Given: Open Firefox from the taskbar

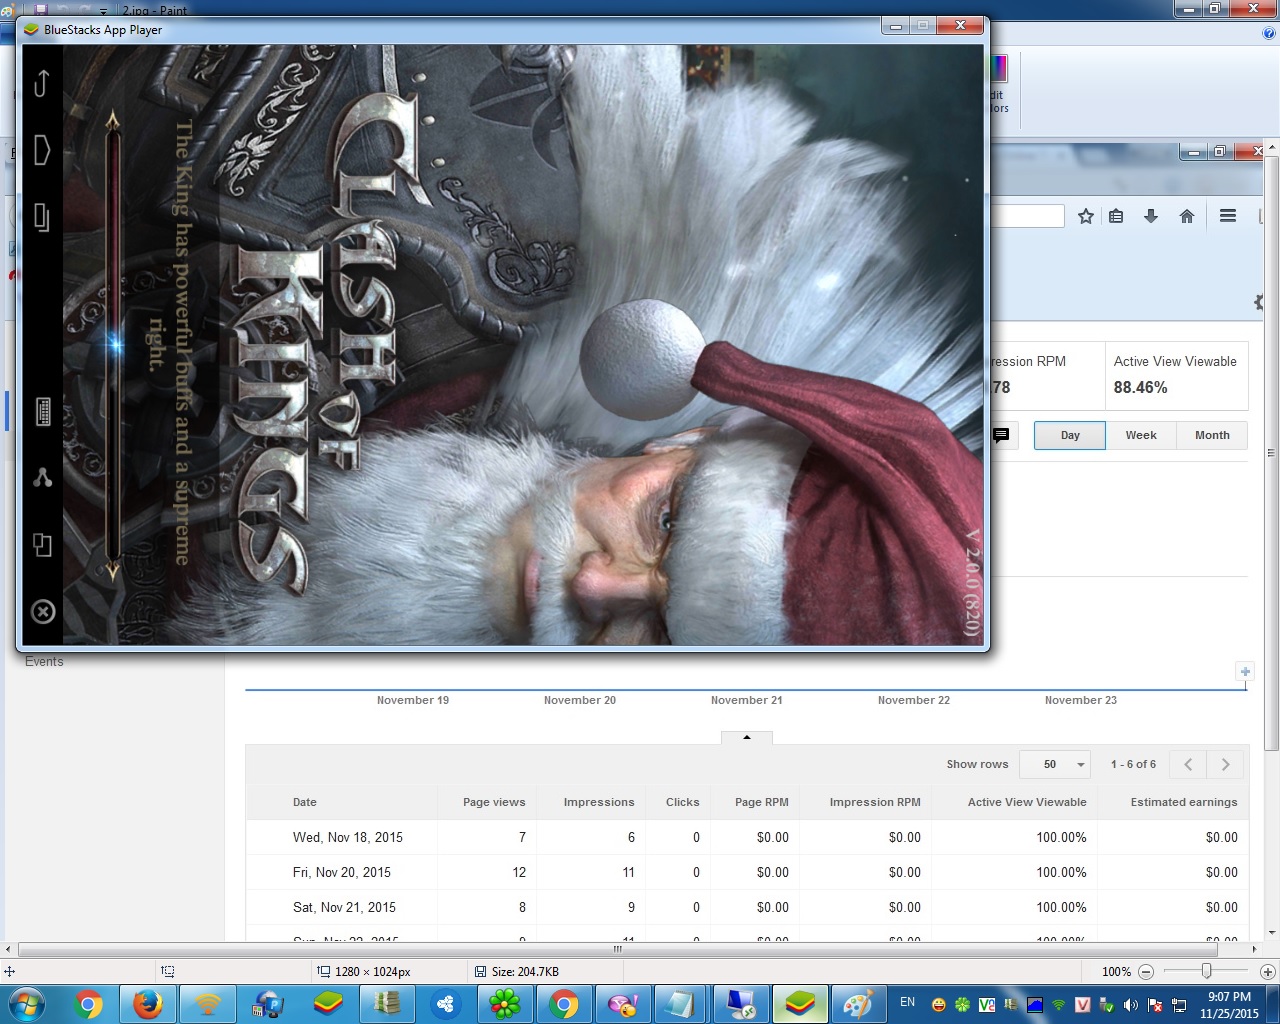Looking at the screenshot, I should 148,1004.
